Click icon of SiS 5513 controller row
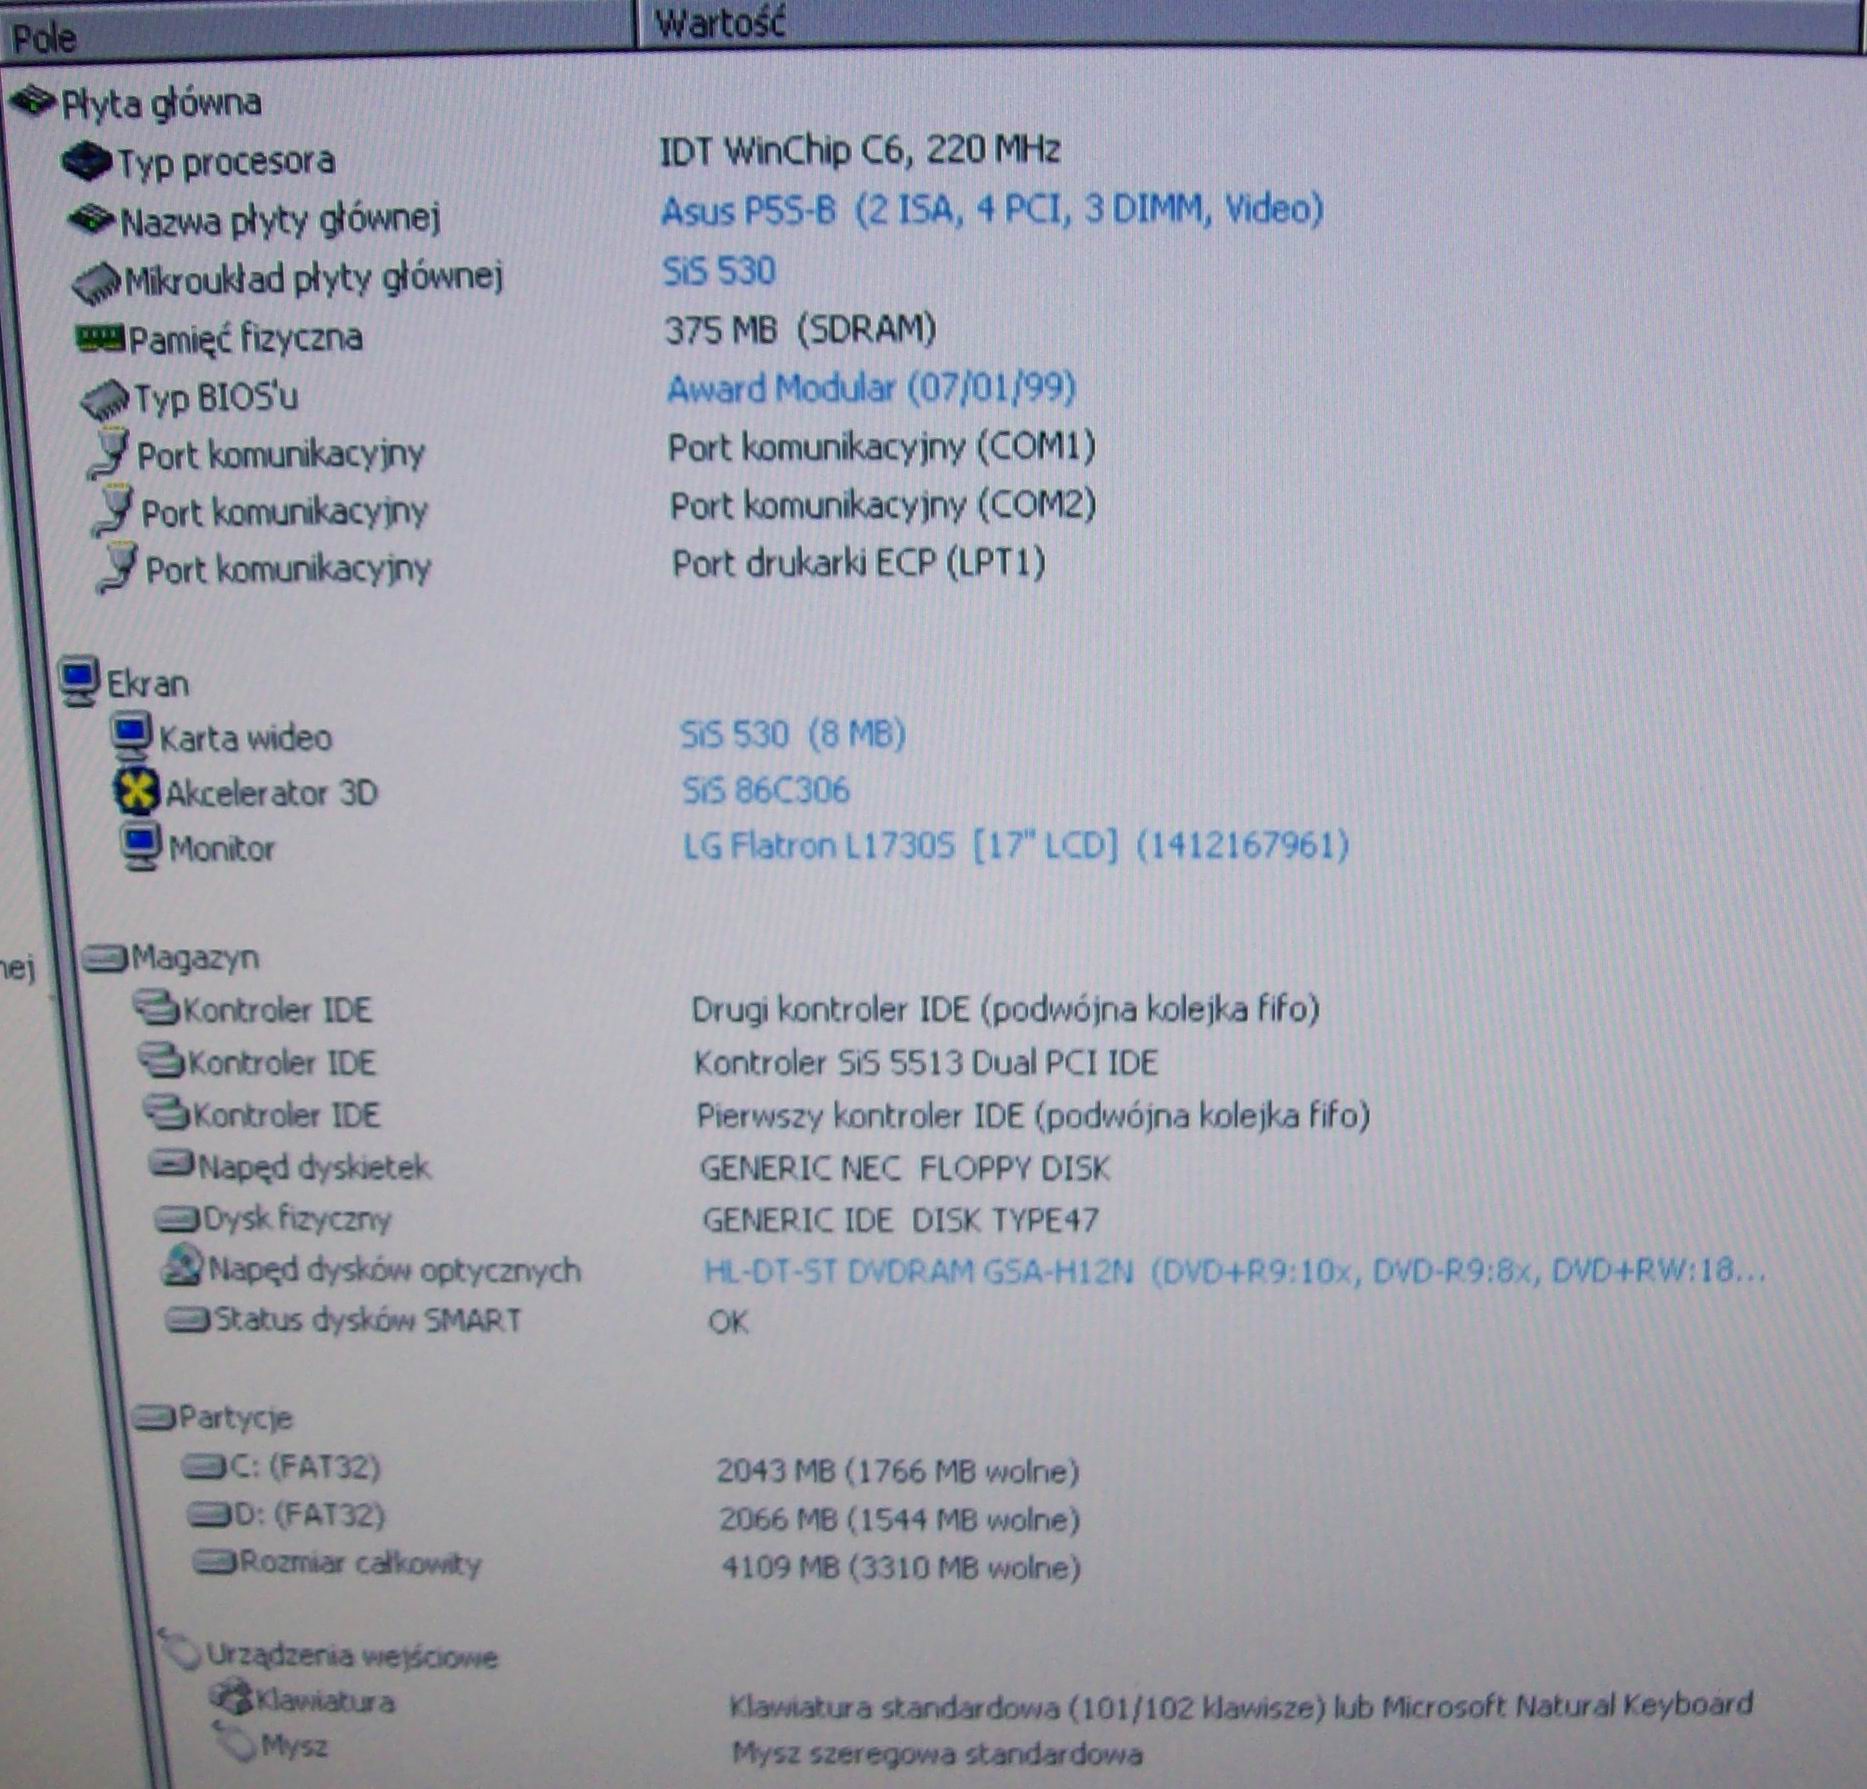 tap(161, 1060)
